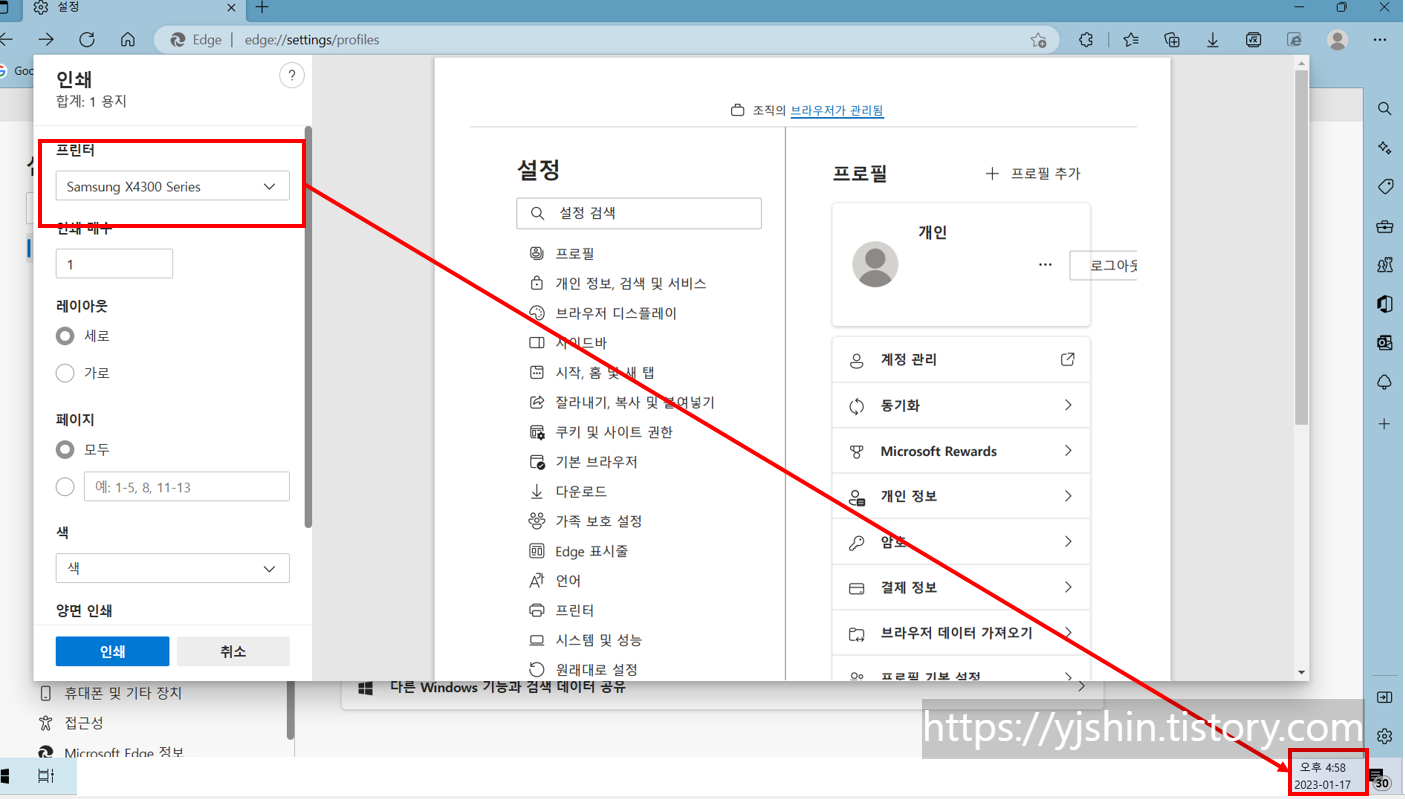Click the page range field 예: 1-5, 8, 11-13
Viewport: 1405px width, 799px height.
click(186, 487)
